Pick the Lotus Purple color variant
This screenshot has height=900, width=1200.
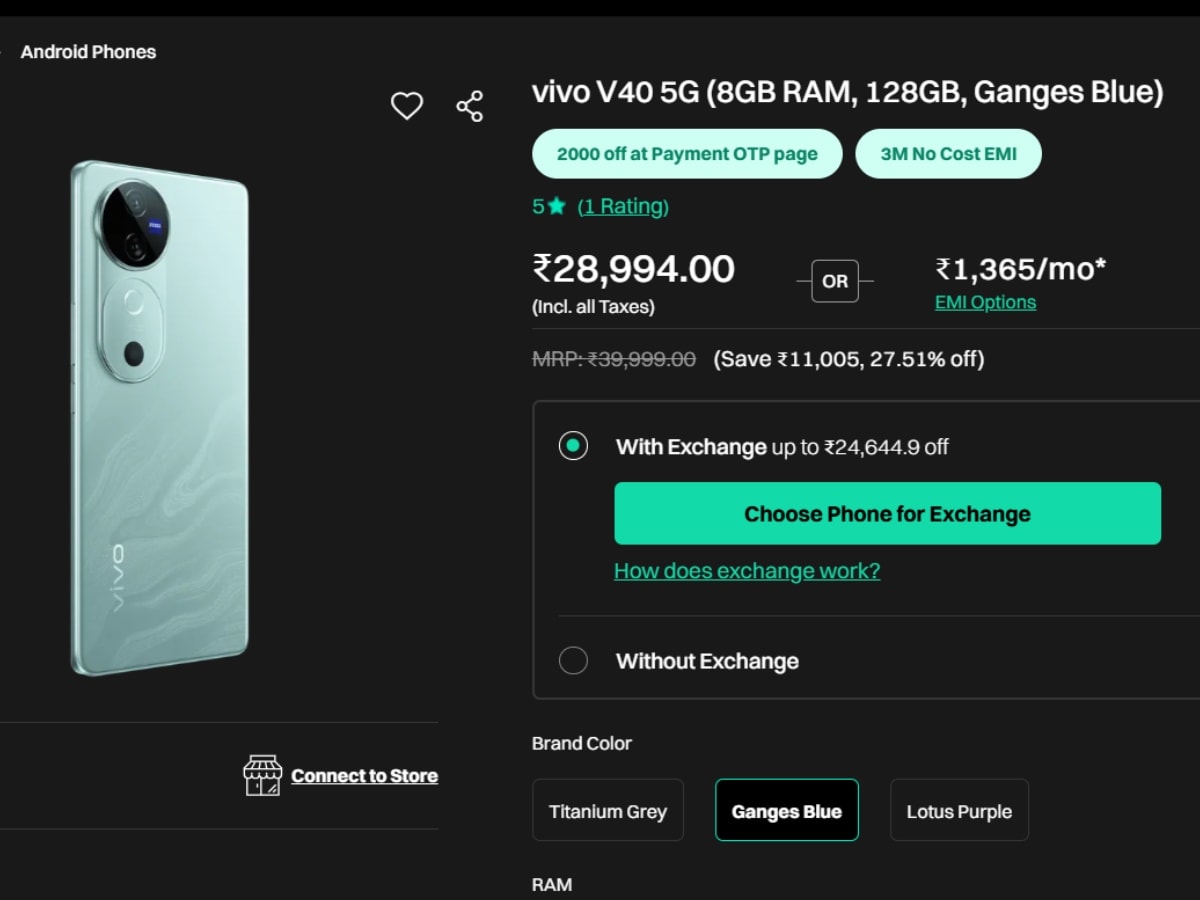point(959,811)
